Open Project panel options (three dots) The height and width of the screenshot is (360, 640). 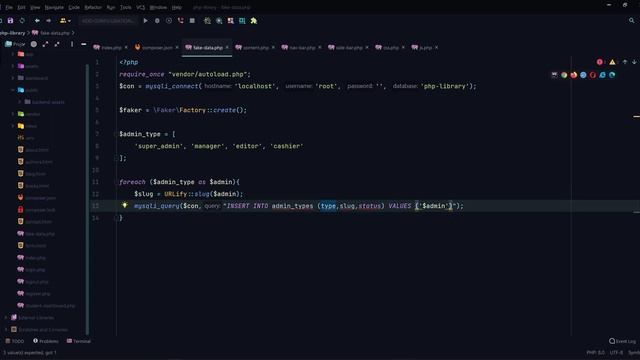pyautogui.click(x=72, y=44)
